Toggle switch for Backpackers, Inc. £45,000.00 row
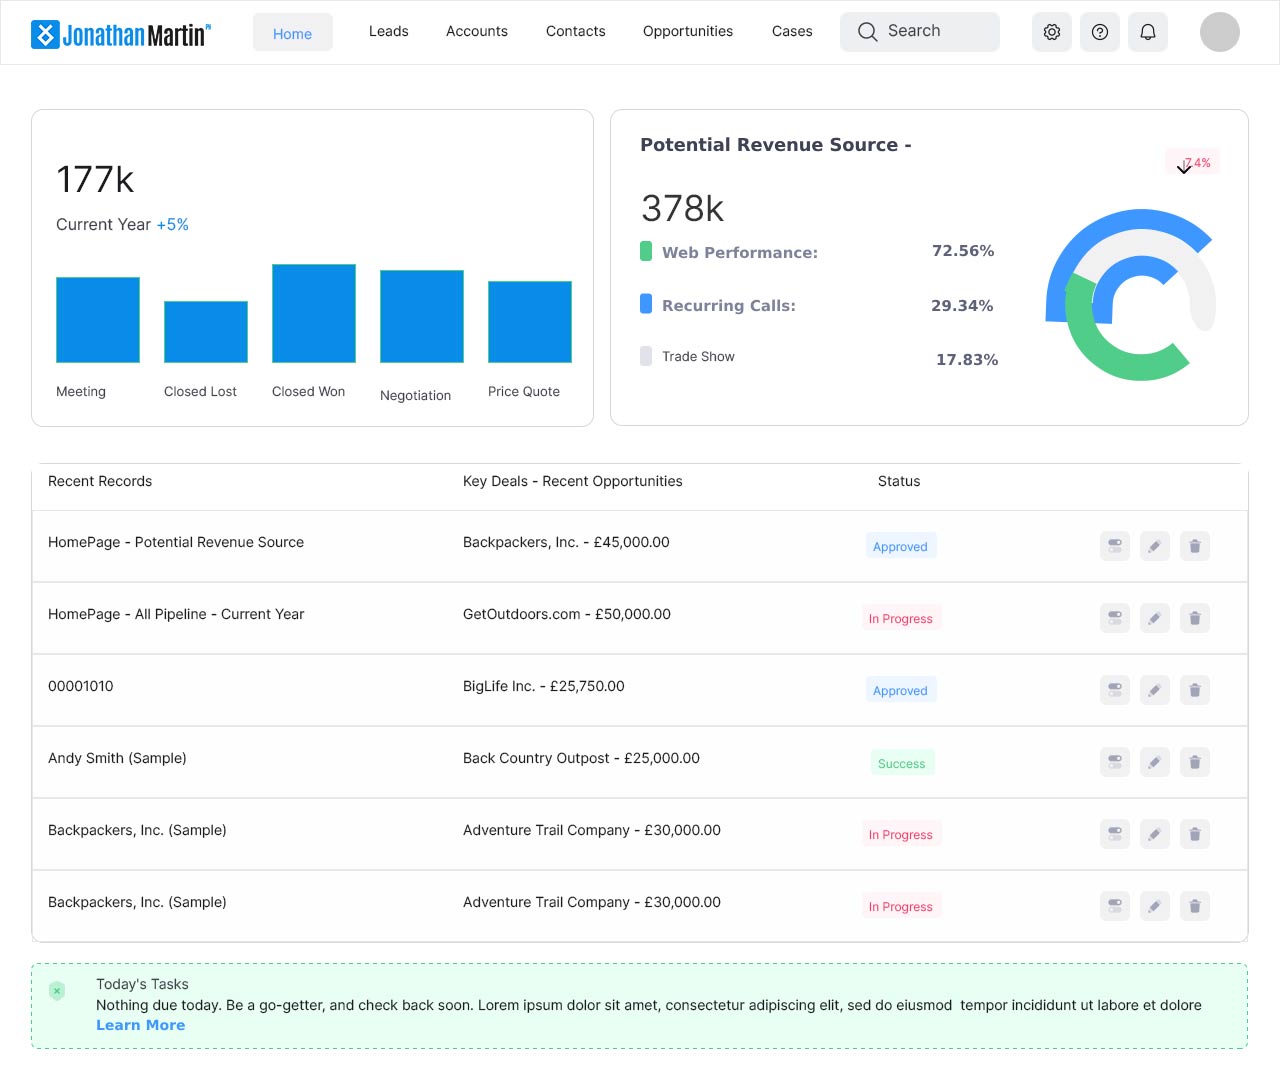The image size is (1280, 1067). [1114, 546]
